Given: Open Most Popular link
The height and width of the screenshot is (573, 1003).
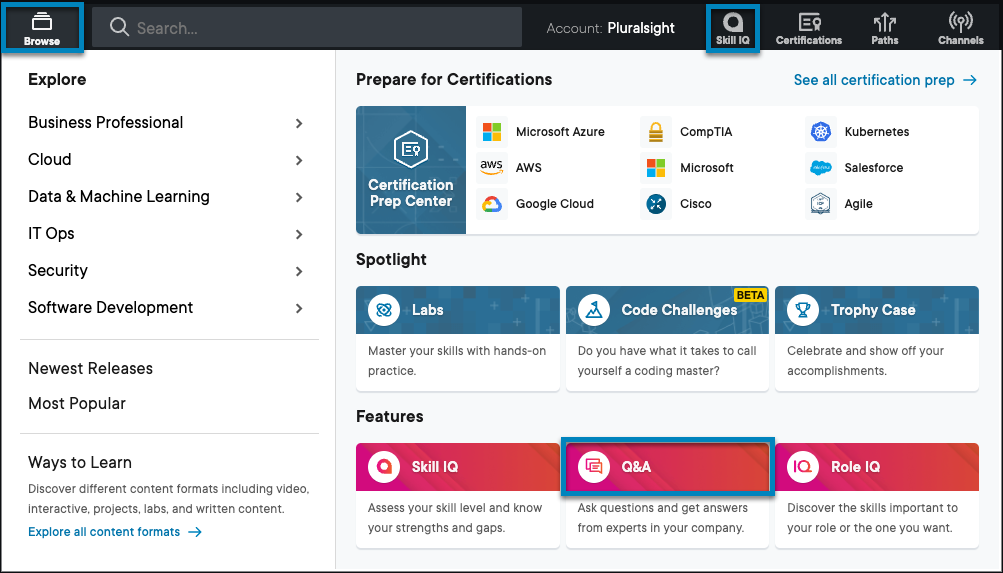Looking at the screenshot, I should pos(77,404).
